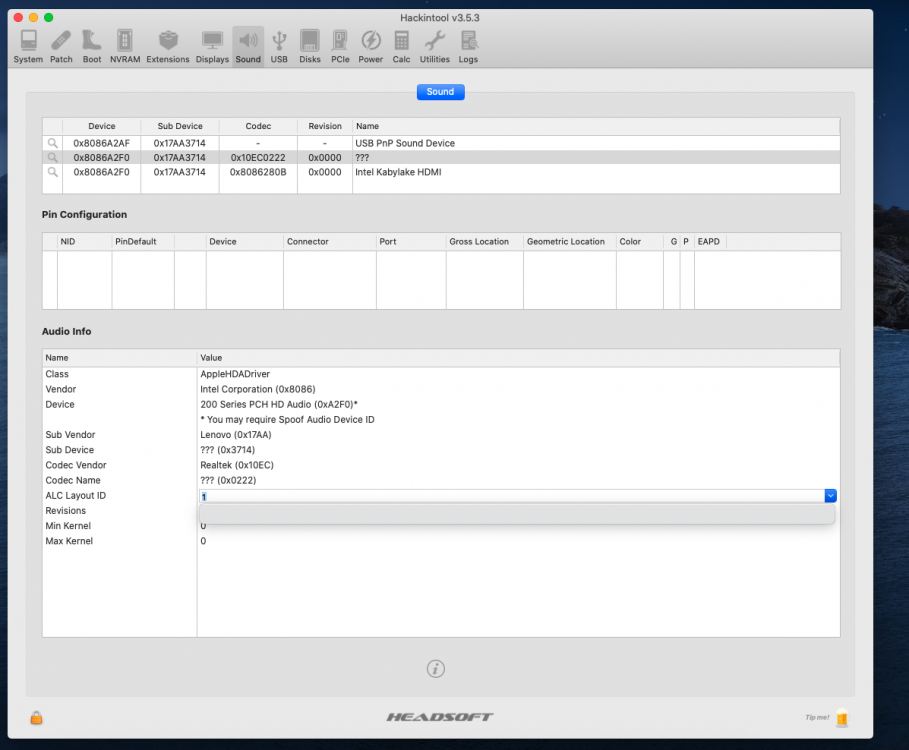Click the Revision column header
909x750 pixels.
tap(325, 126)
